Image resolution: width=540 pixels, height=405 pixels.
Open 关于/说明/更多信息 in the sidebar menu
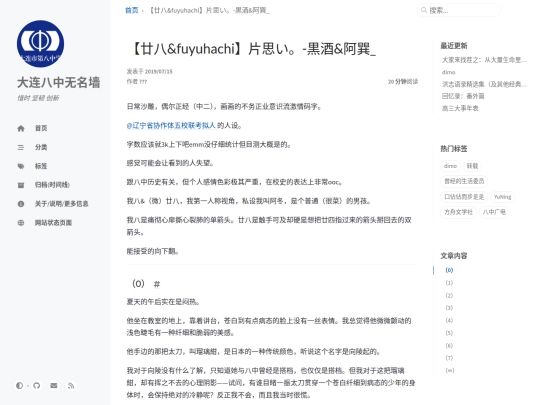pos(61,204)
